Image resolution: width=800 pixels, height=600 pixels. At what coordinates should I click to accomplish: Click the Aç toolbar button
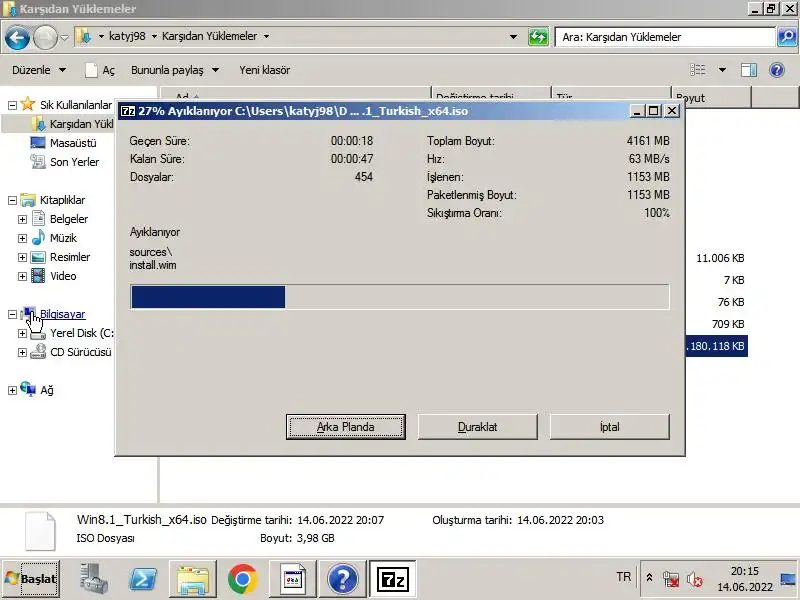tap(100, 70)
